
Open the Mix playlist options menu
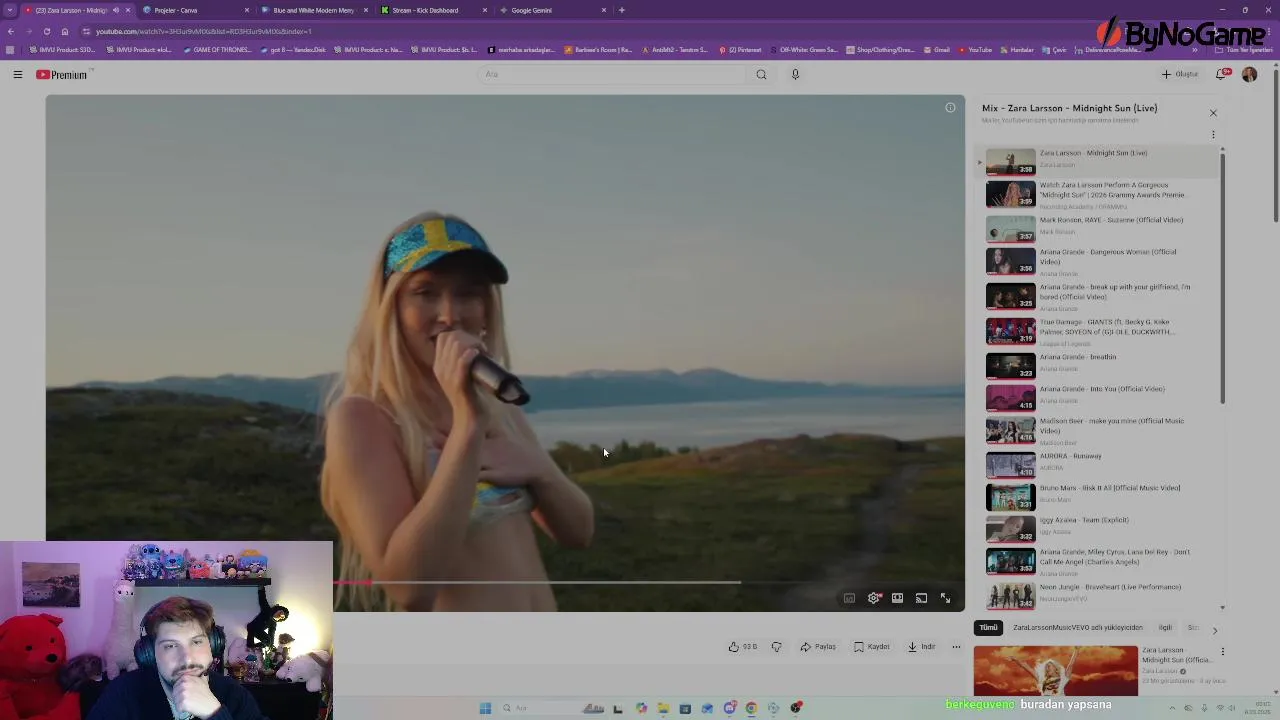pyautogui.click(x=1213, y=134)
